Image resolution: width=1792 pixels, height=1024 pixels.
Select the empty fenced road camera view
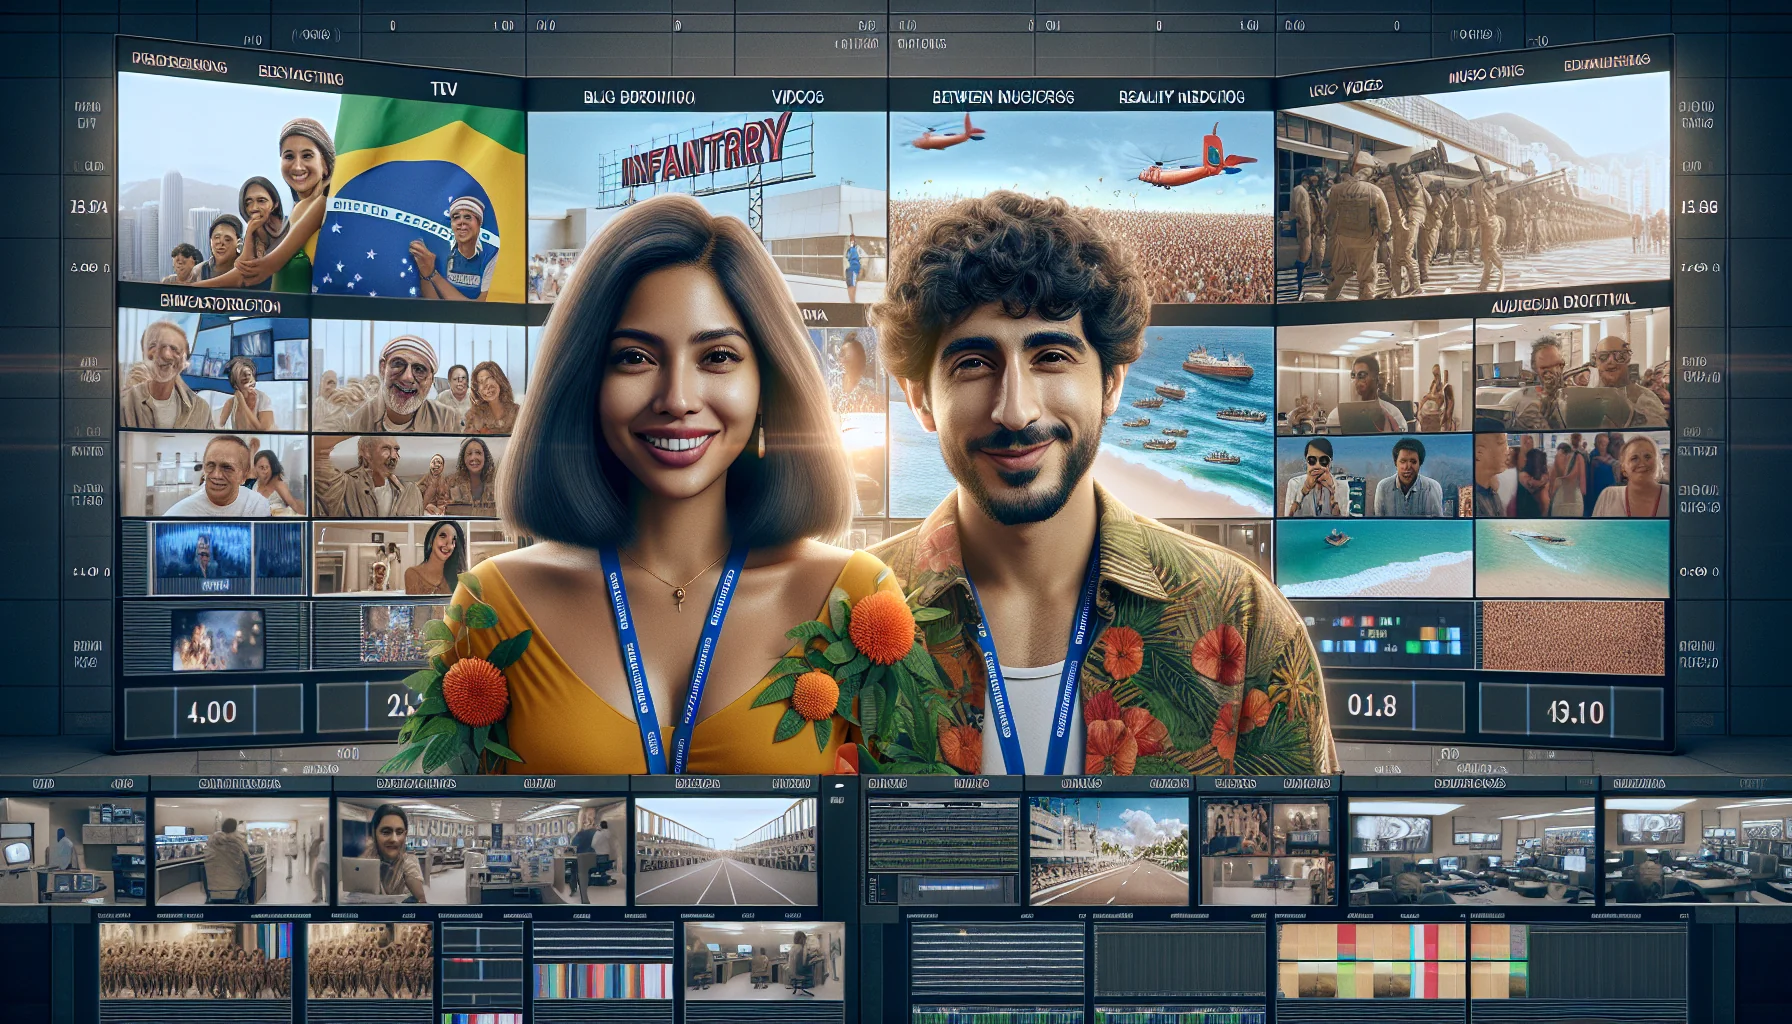pyautogui.click(x=726, y=852)
